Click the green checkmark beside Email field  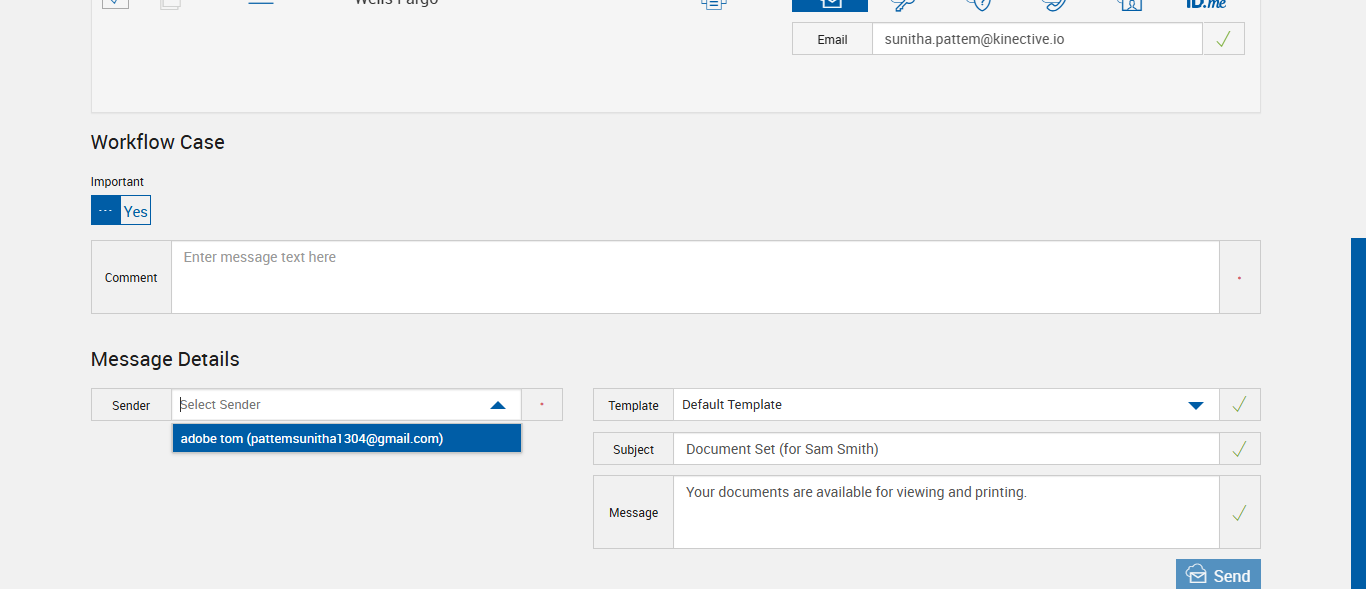1223,39
